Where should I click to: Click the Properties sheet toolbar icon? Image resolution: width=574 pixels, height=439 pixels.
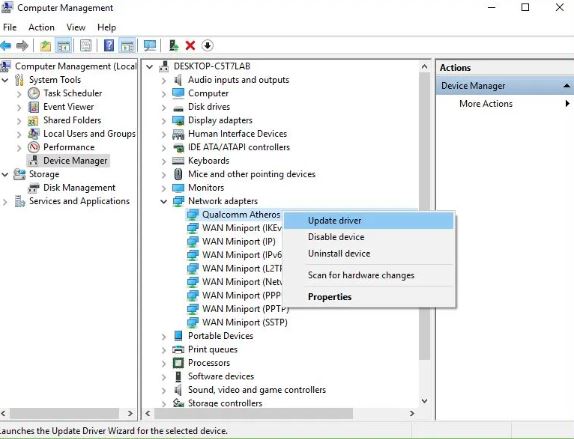click(x=86, y=46)
